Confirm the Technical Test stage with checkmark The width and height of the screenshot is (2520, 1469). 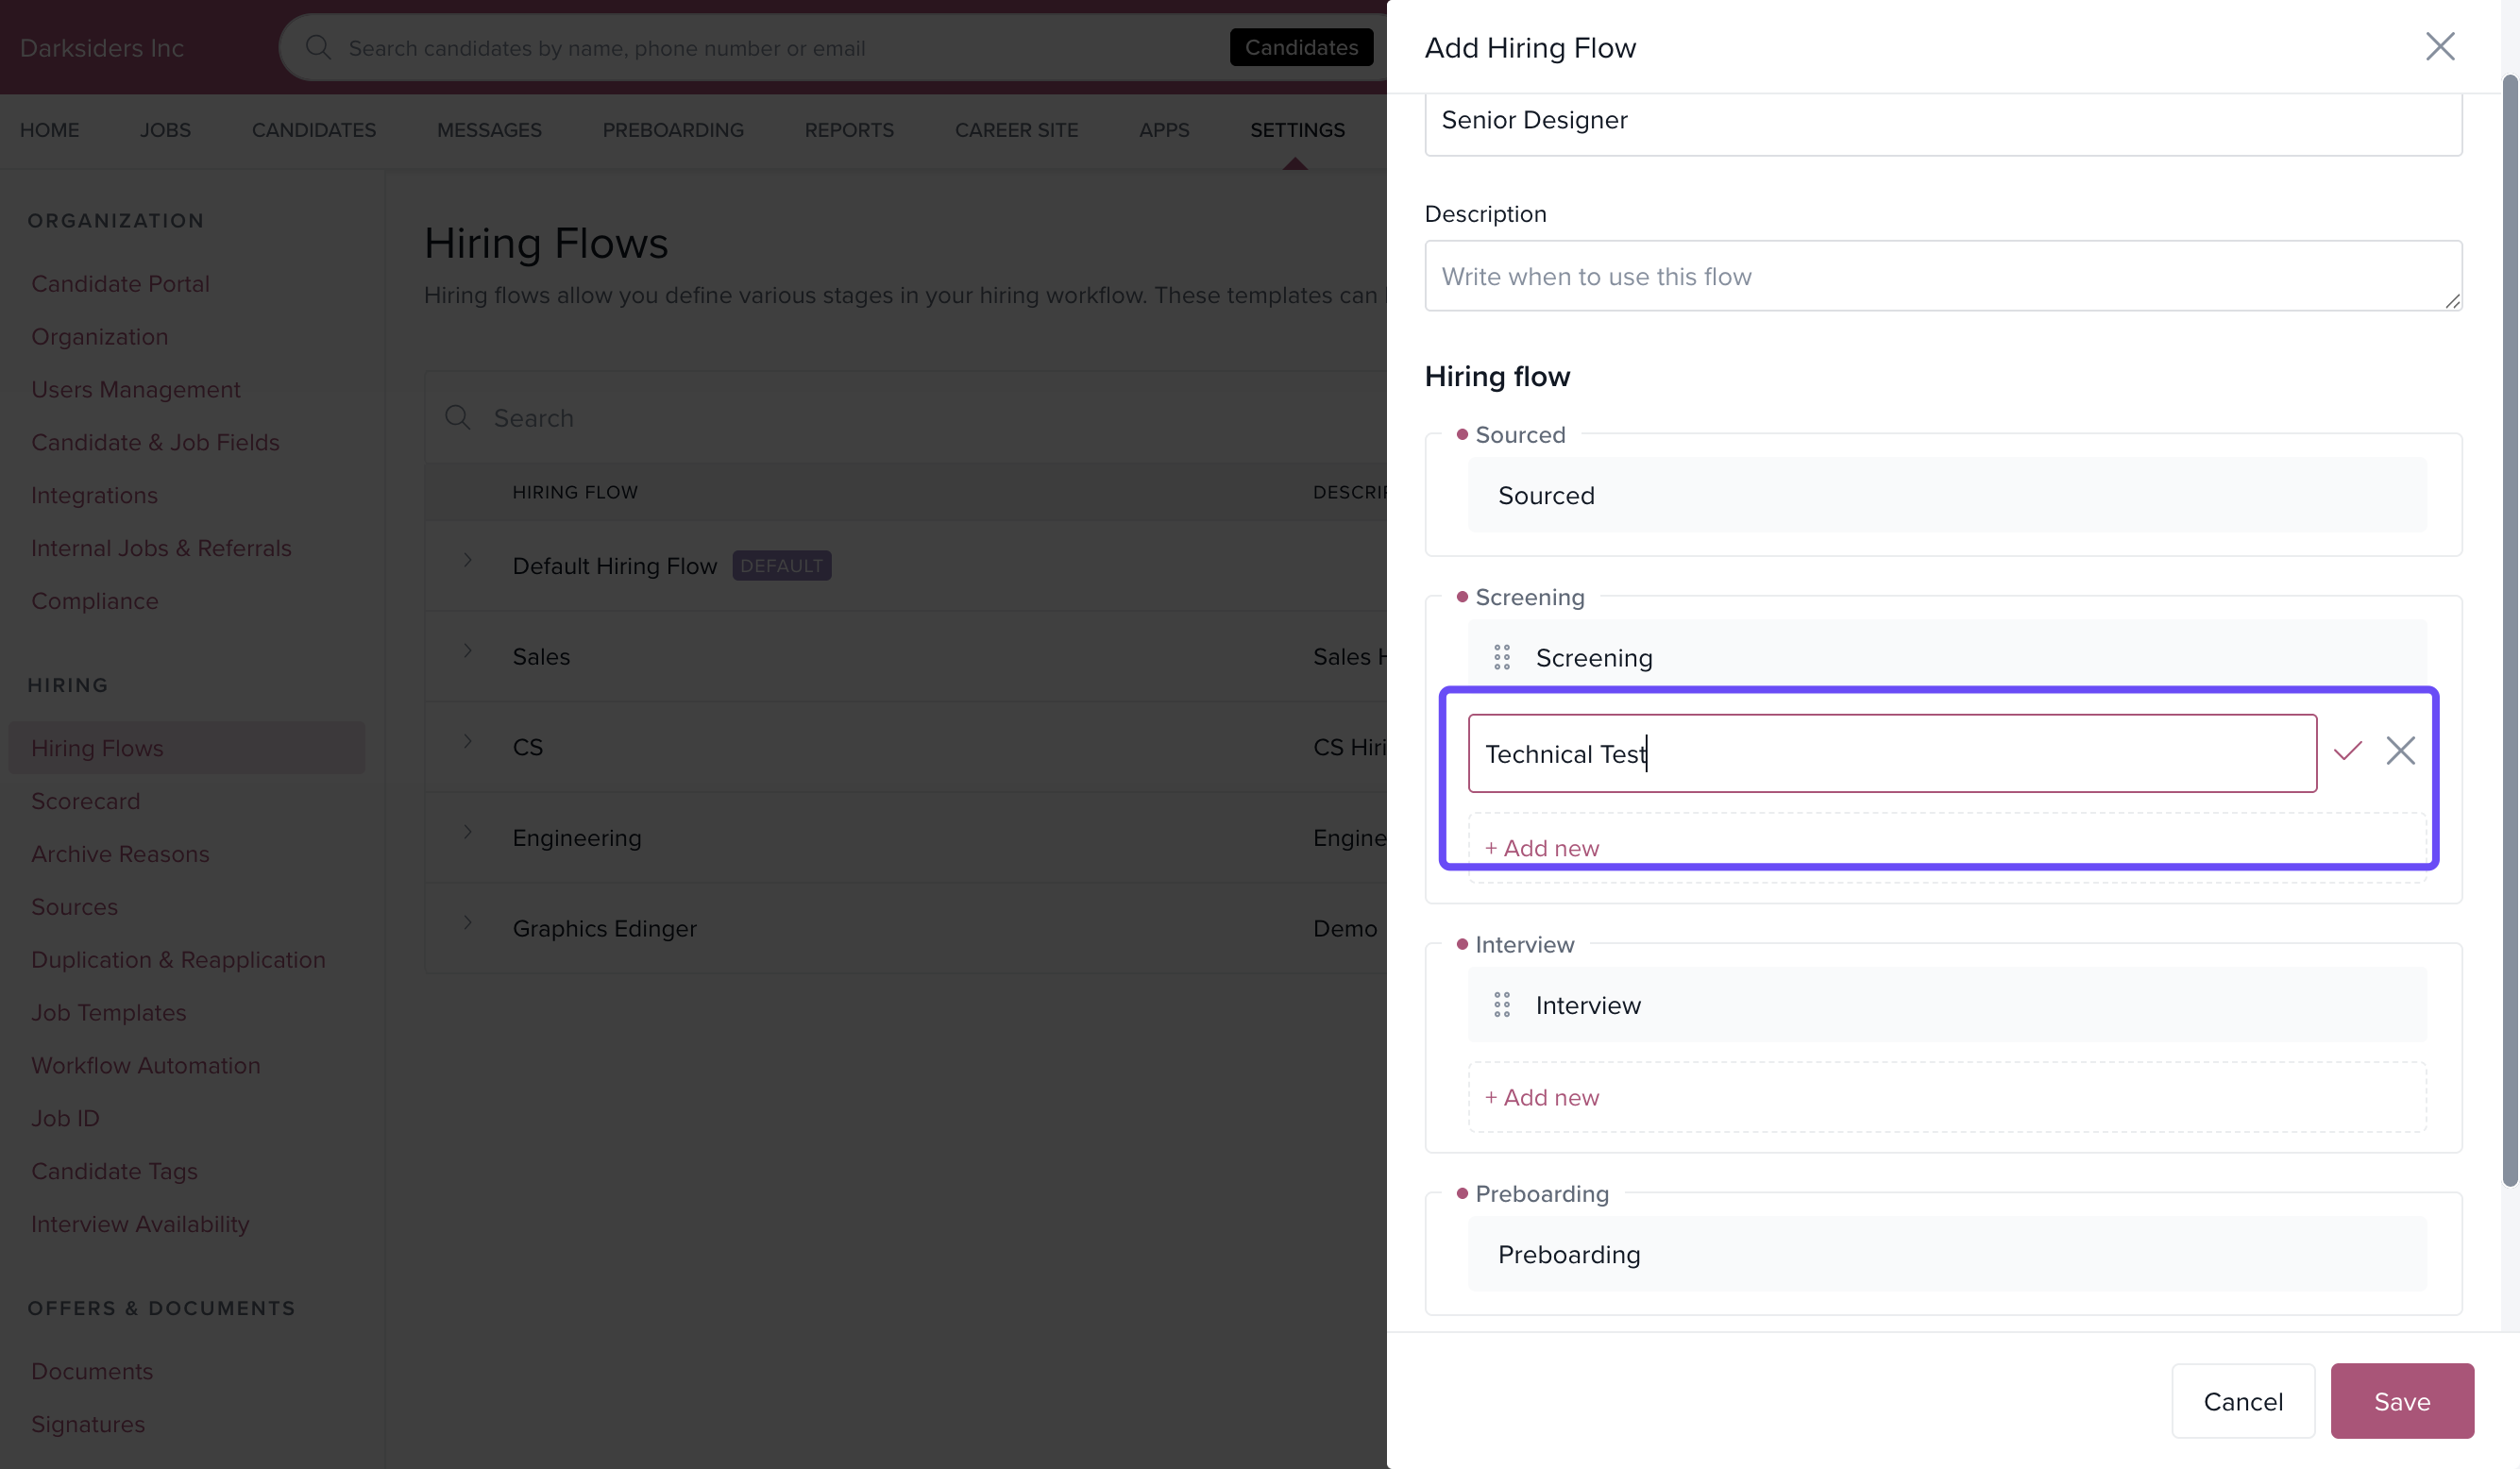click(2347, 751)
